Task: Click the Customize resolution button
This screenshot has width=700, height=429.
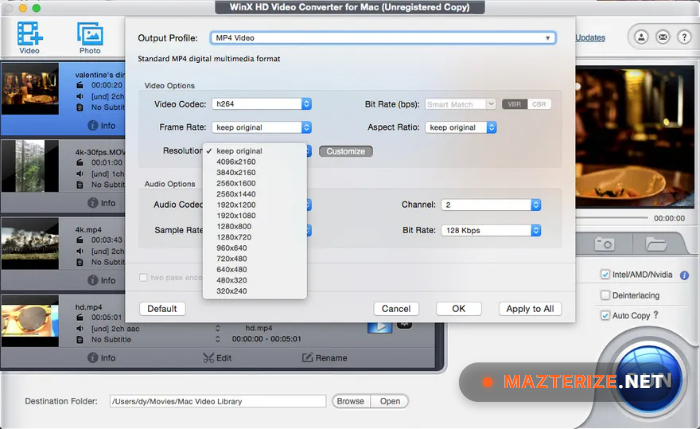Action: 346,151
